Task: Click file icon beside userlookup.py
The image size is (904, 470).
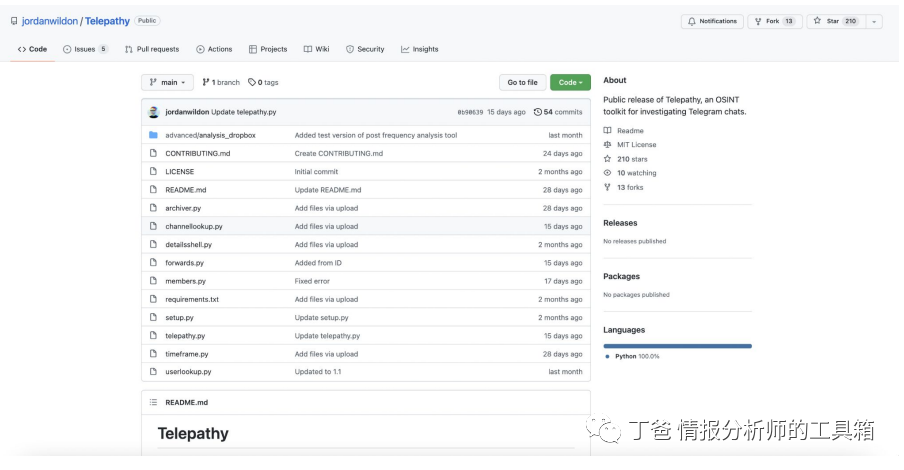Action: pyautogui.click(x=153, y=371)
